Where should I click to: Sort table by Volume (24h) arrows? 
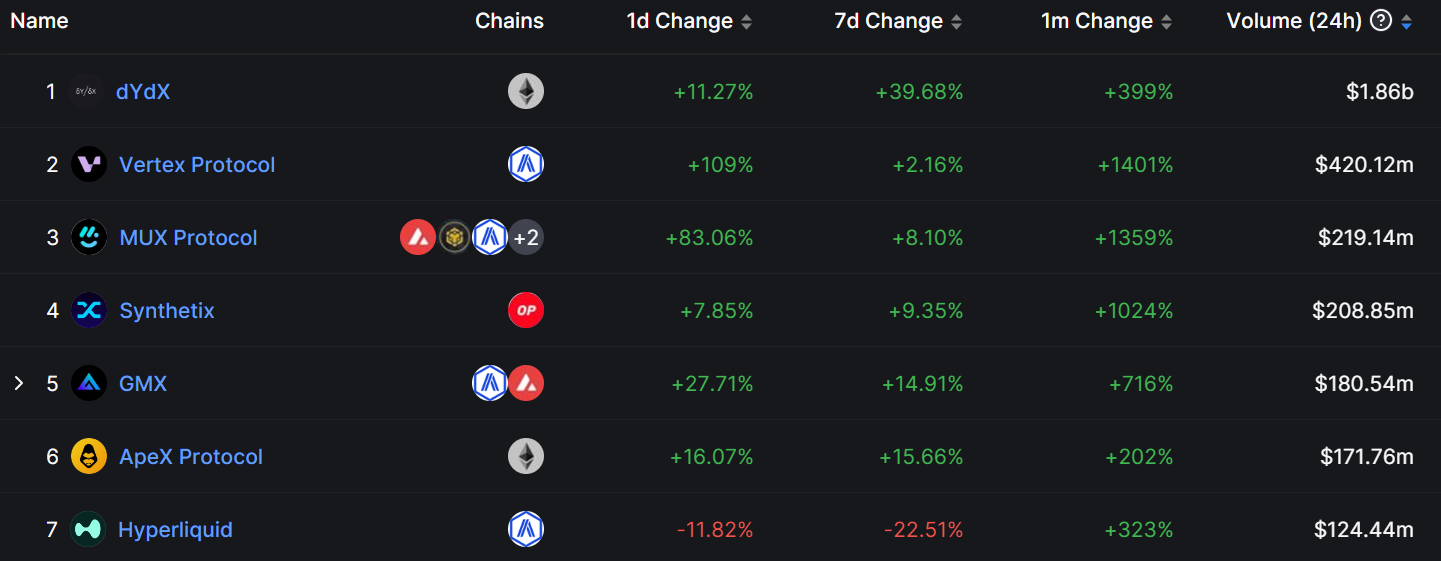point(1407,22)
